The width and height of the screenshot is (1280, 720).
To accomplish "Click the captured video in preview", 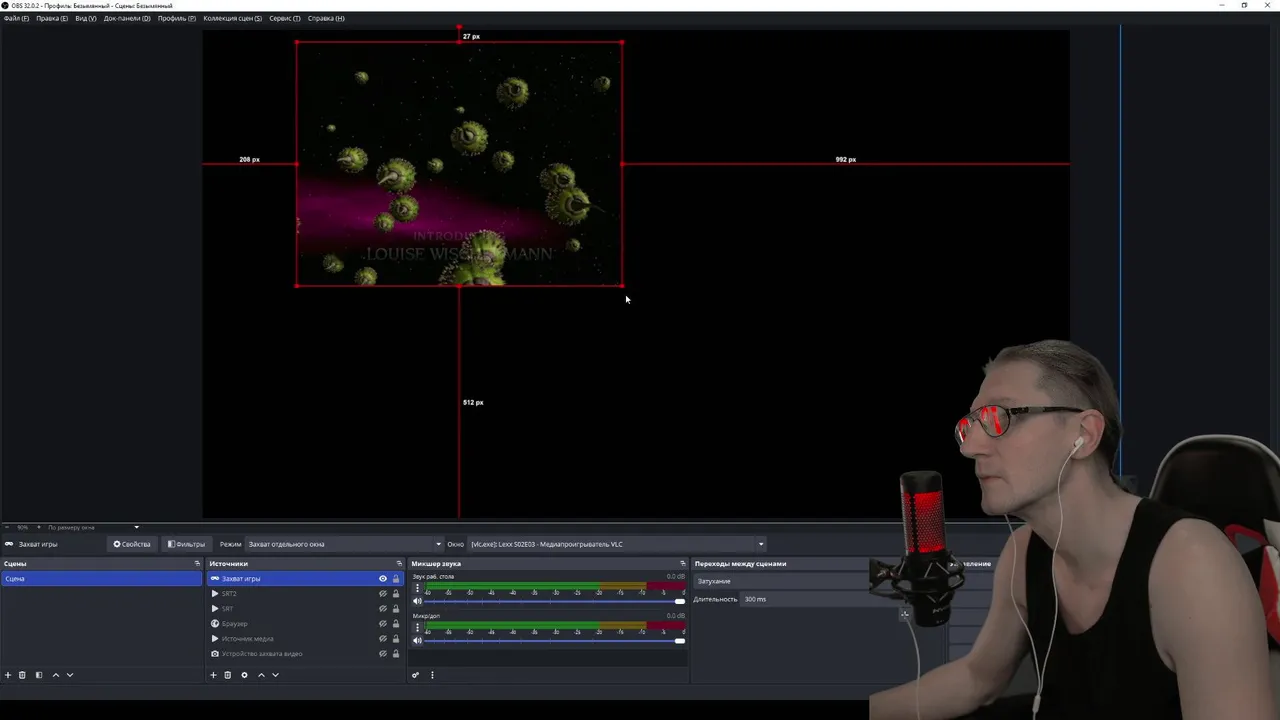I will (x=459, y=164).
